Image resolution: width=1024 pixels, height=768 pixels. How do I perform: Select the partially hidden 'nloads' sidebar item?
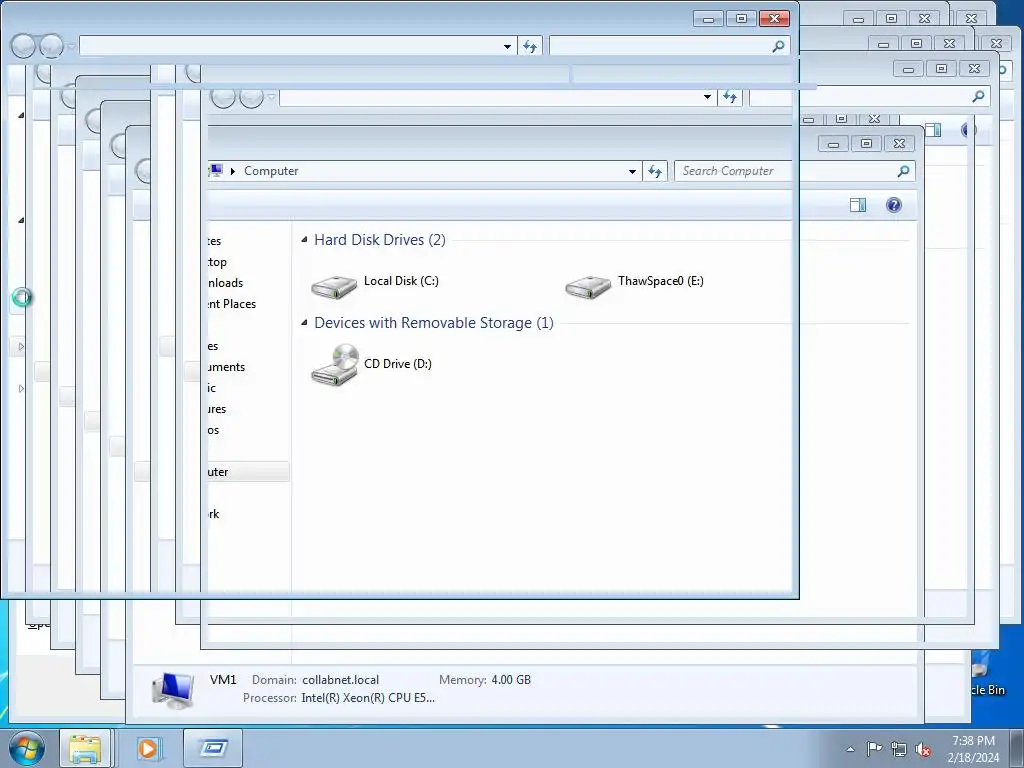(225, 283)
